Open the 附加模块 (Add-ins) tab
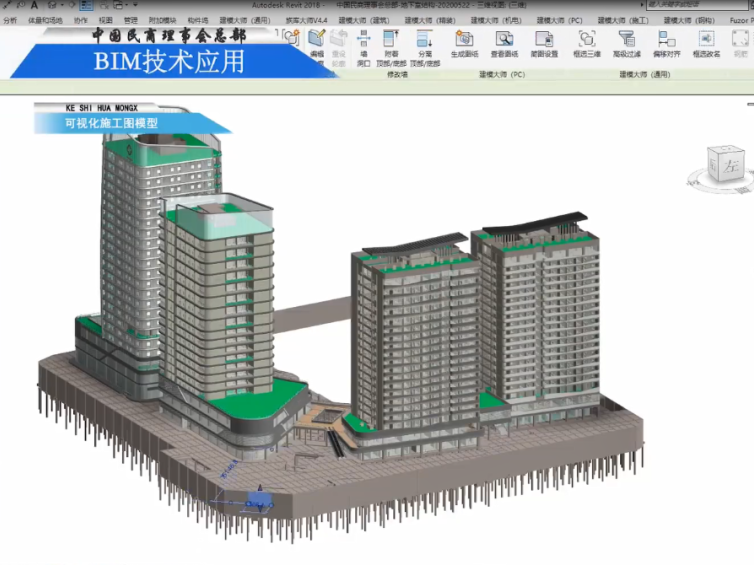The height and width of the screenshot is (565, 754). click(163, 19)
